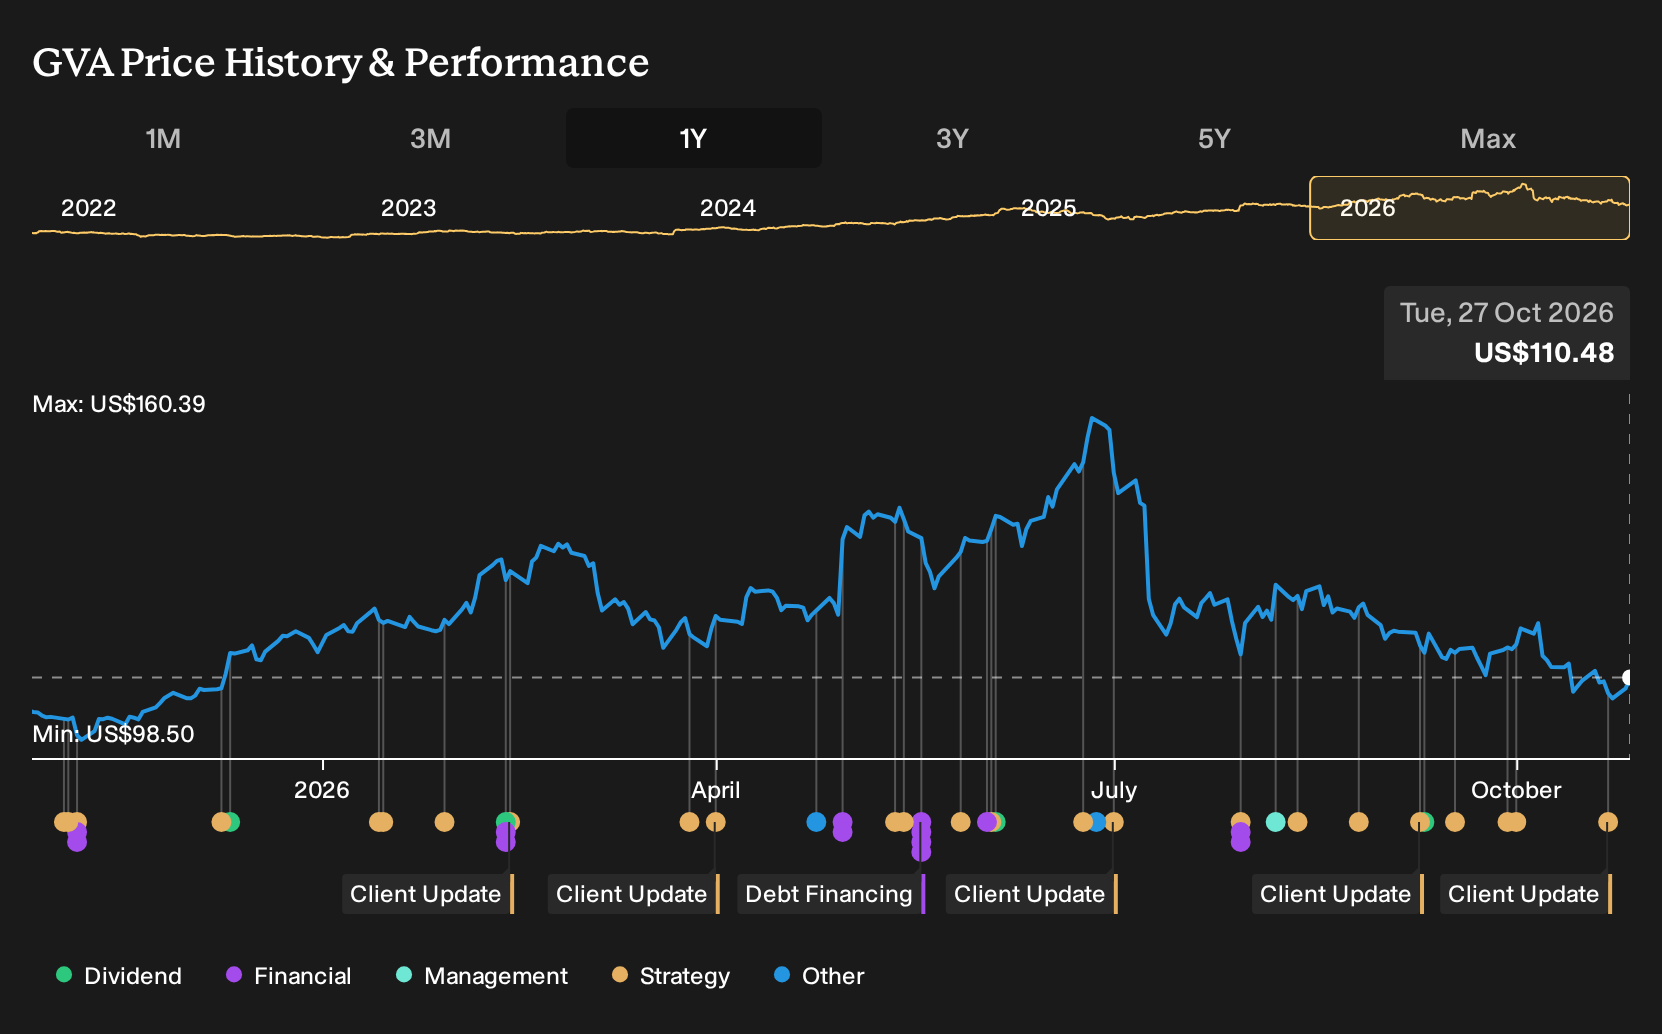Viewport: 1662px width, 1034px height.
Task: Click the GVA Price History & Performance heading
Action: [341, 62]
